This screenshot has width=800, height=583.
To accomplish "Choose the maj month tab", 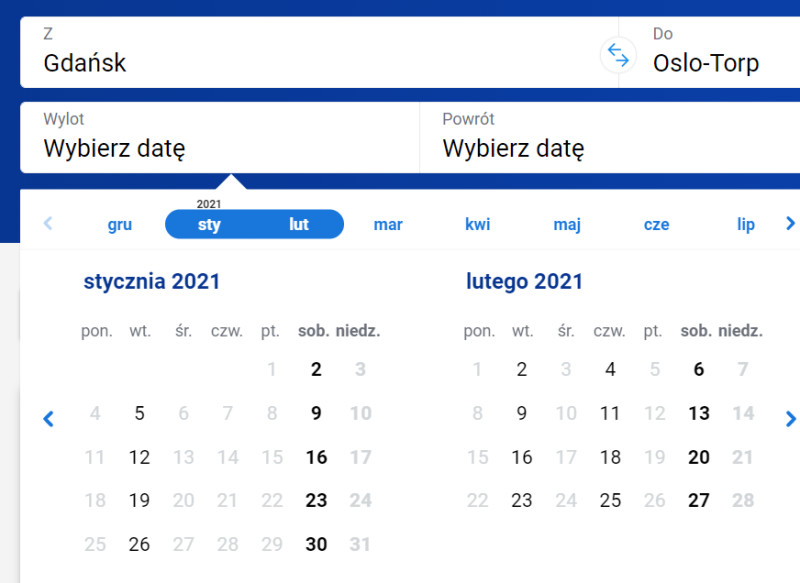I will pos(567,224).
